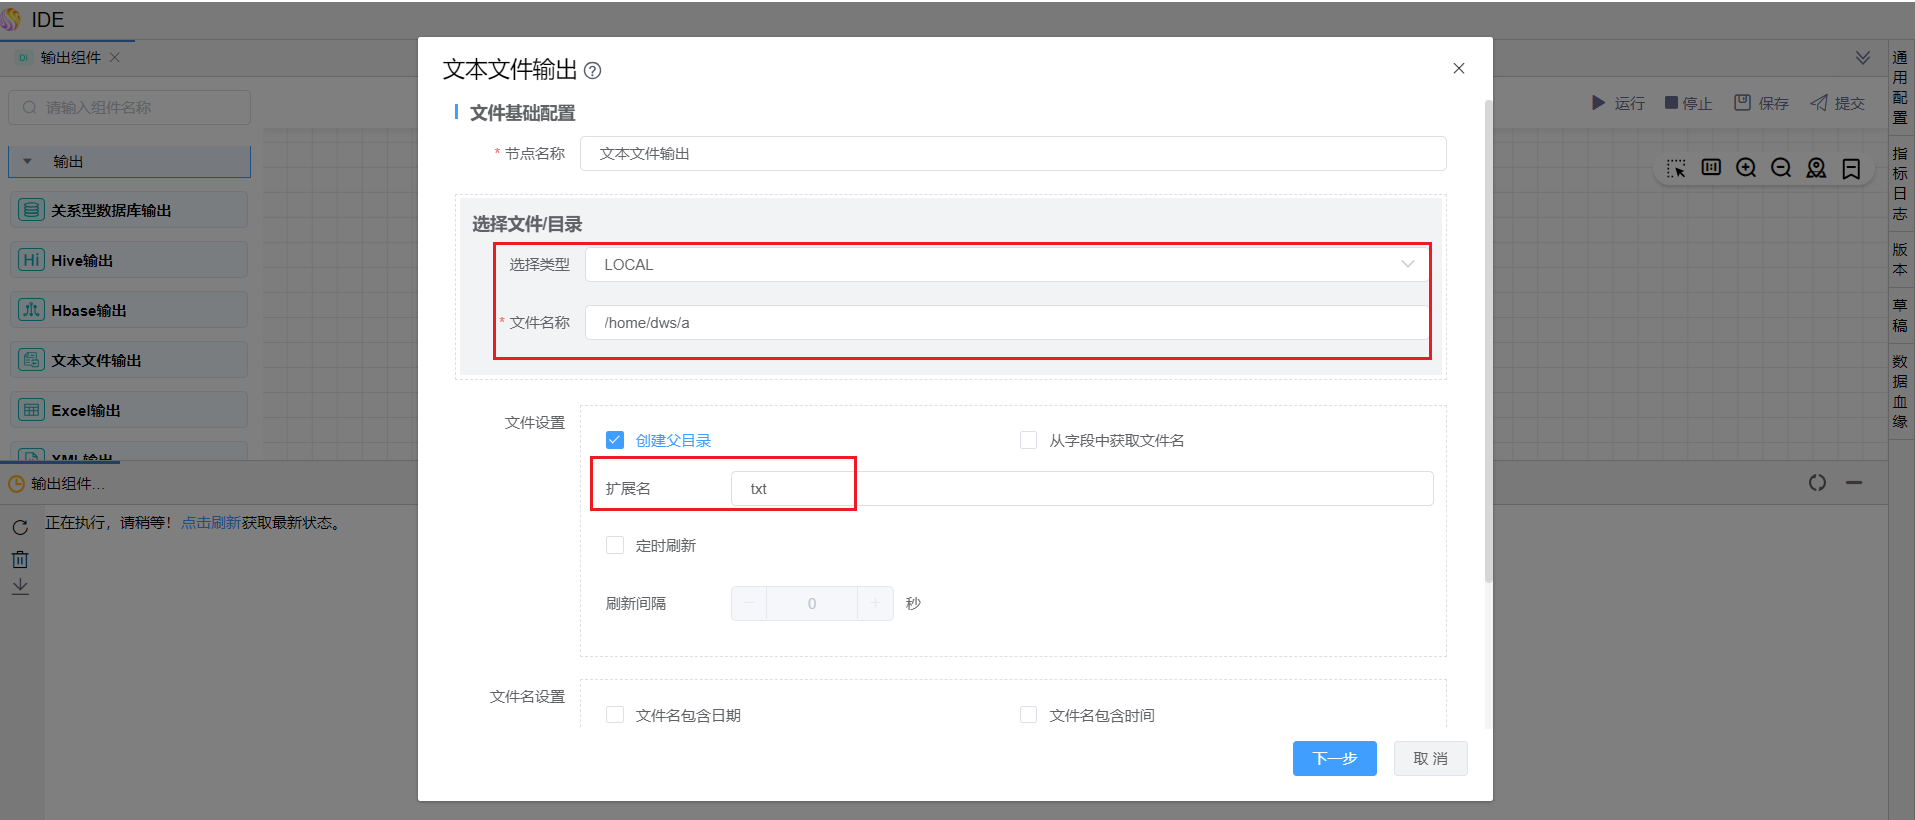The height and width of the screenshot is (820, 1915).
Task: Click the help icon beside 文本文件输出 title
Action: [x=592, y=71]
